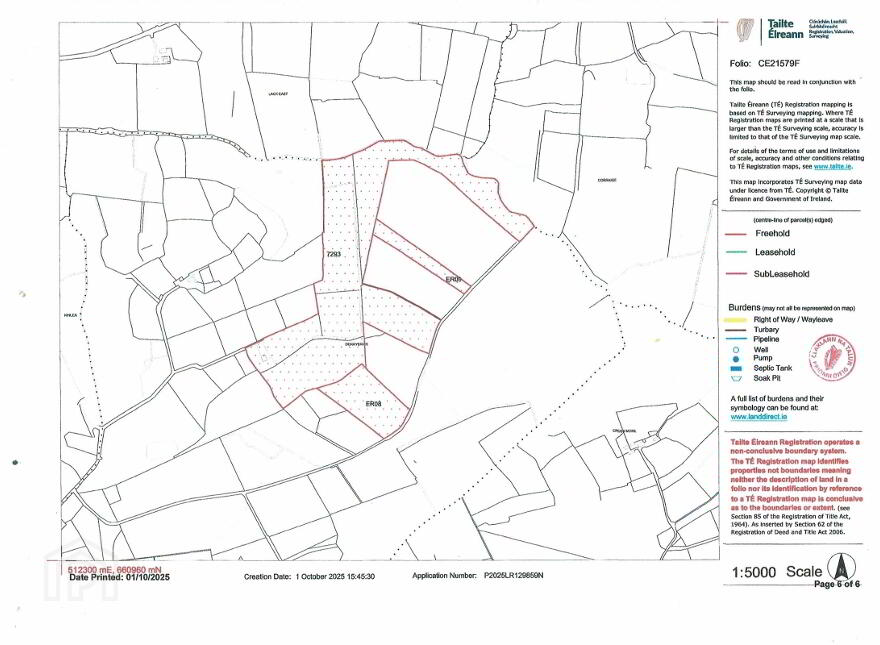Screen dimensions: 880x645
Task: Click the Freehold red line sample
Action: (736, 234)
